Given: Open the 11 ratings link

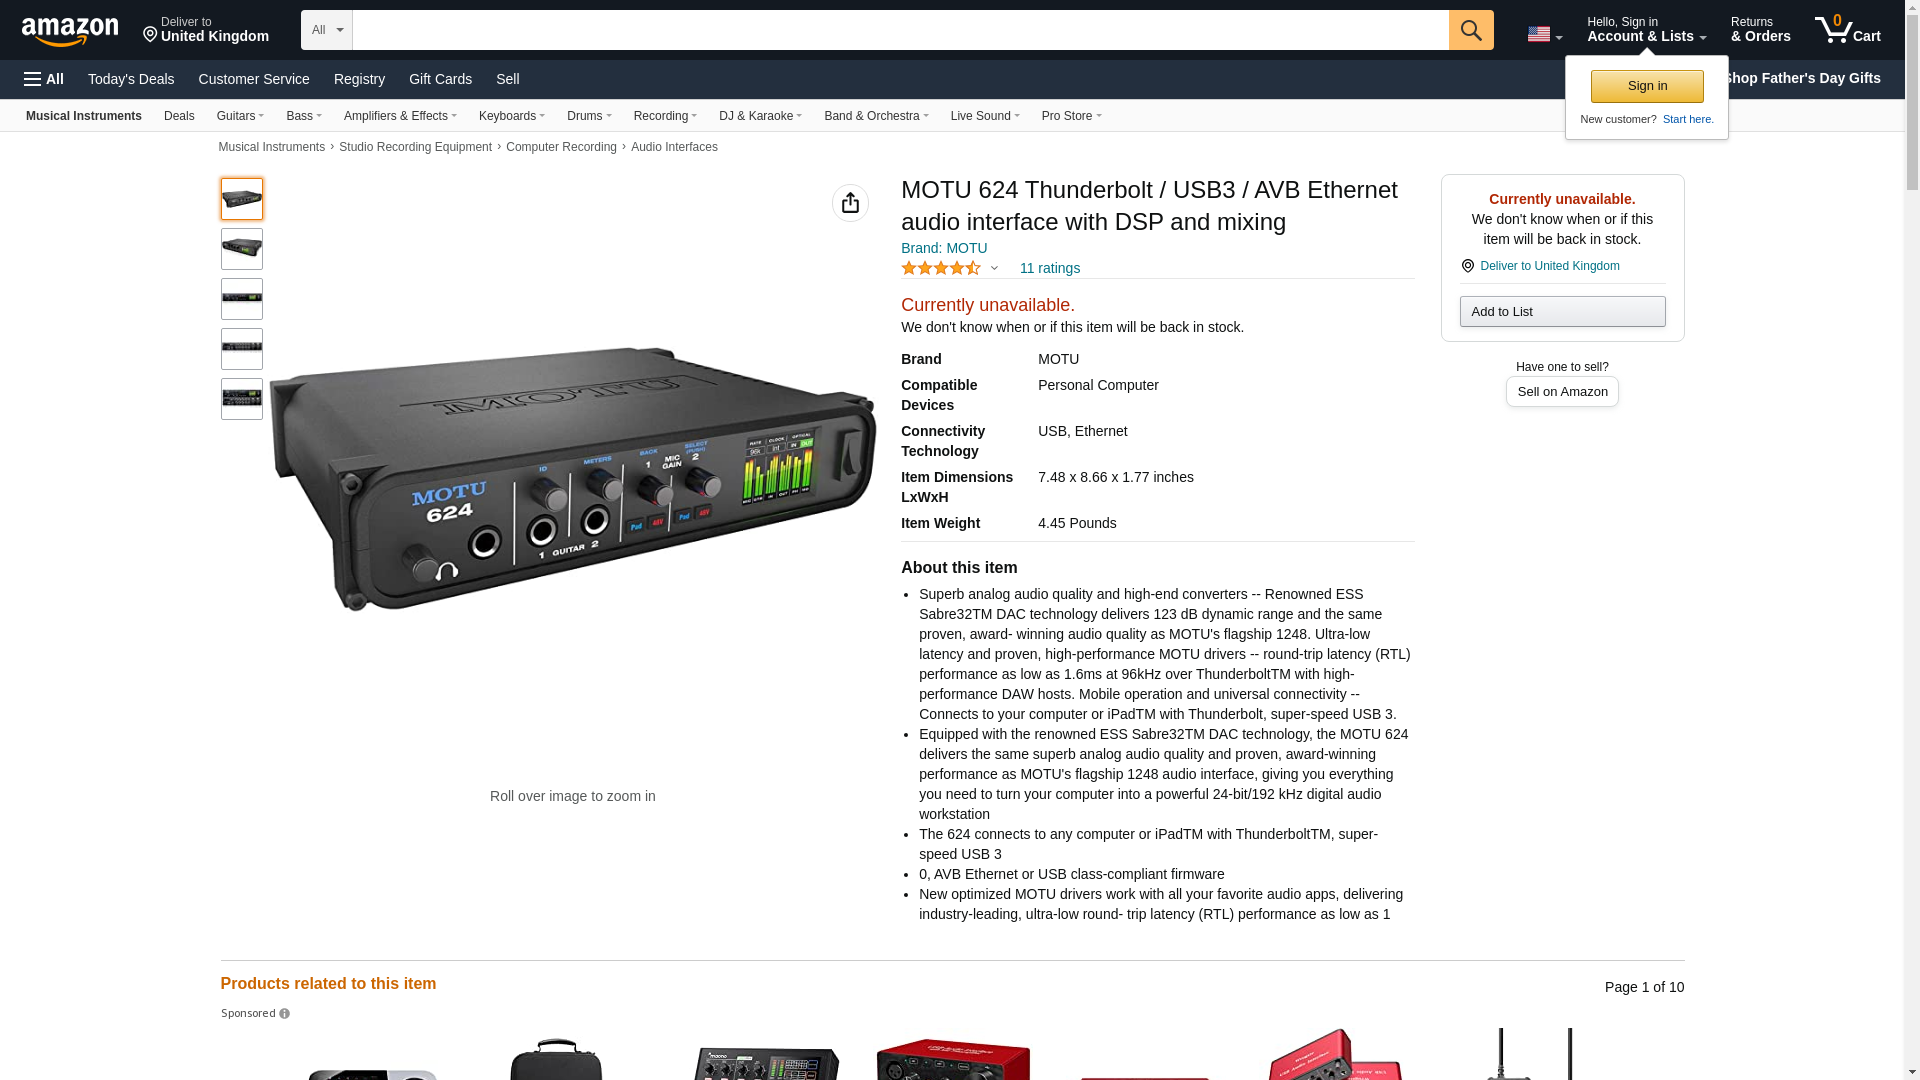Looking at the screenshot, I should coord(1049,268).
